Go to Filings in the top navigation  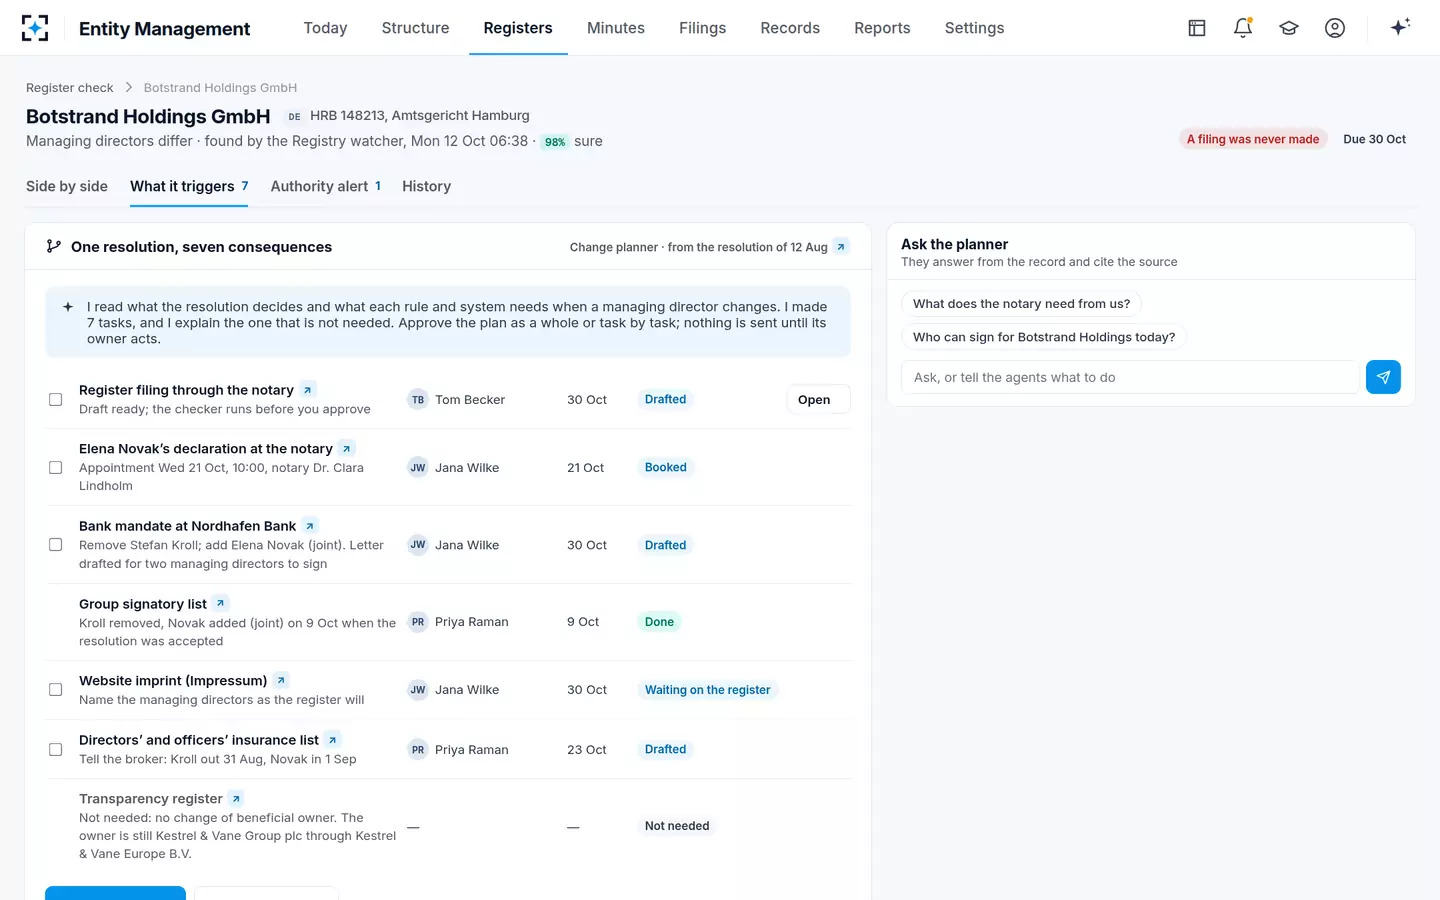point(702,28)
